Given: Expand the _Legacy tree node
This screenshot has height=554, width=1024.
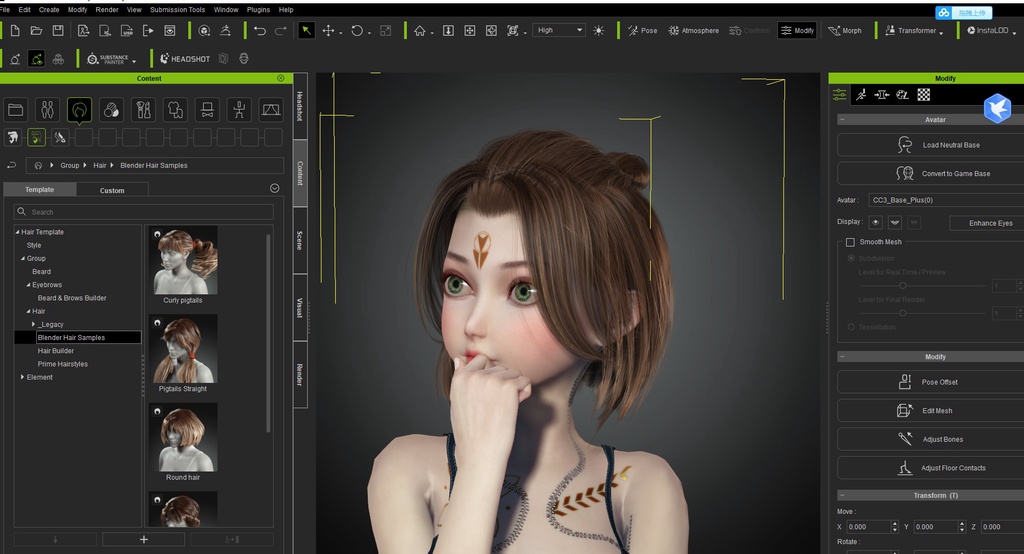Looking at the screenshot, I should coord(33,325).
